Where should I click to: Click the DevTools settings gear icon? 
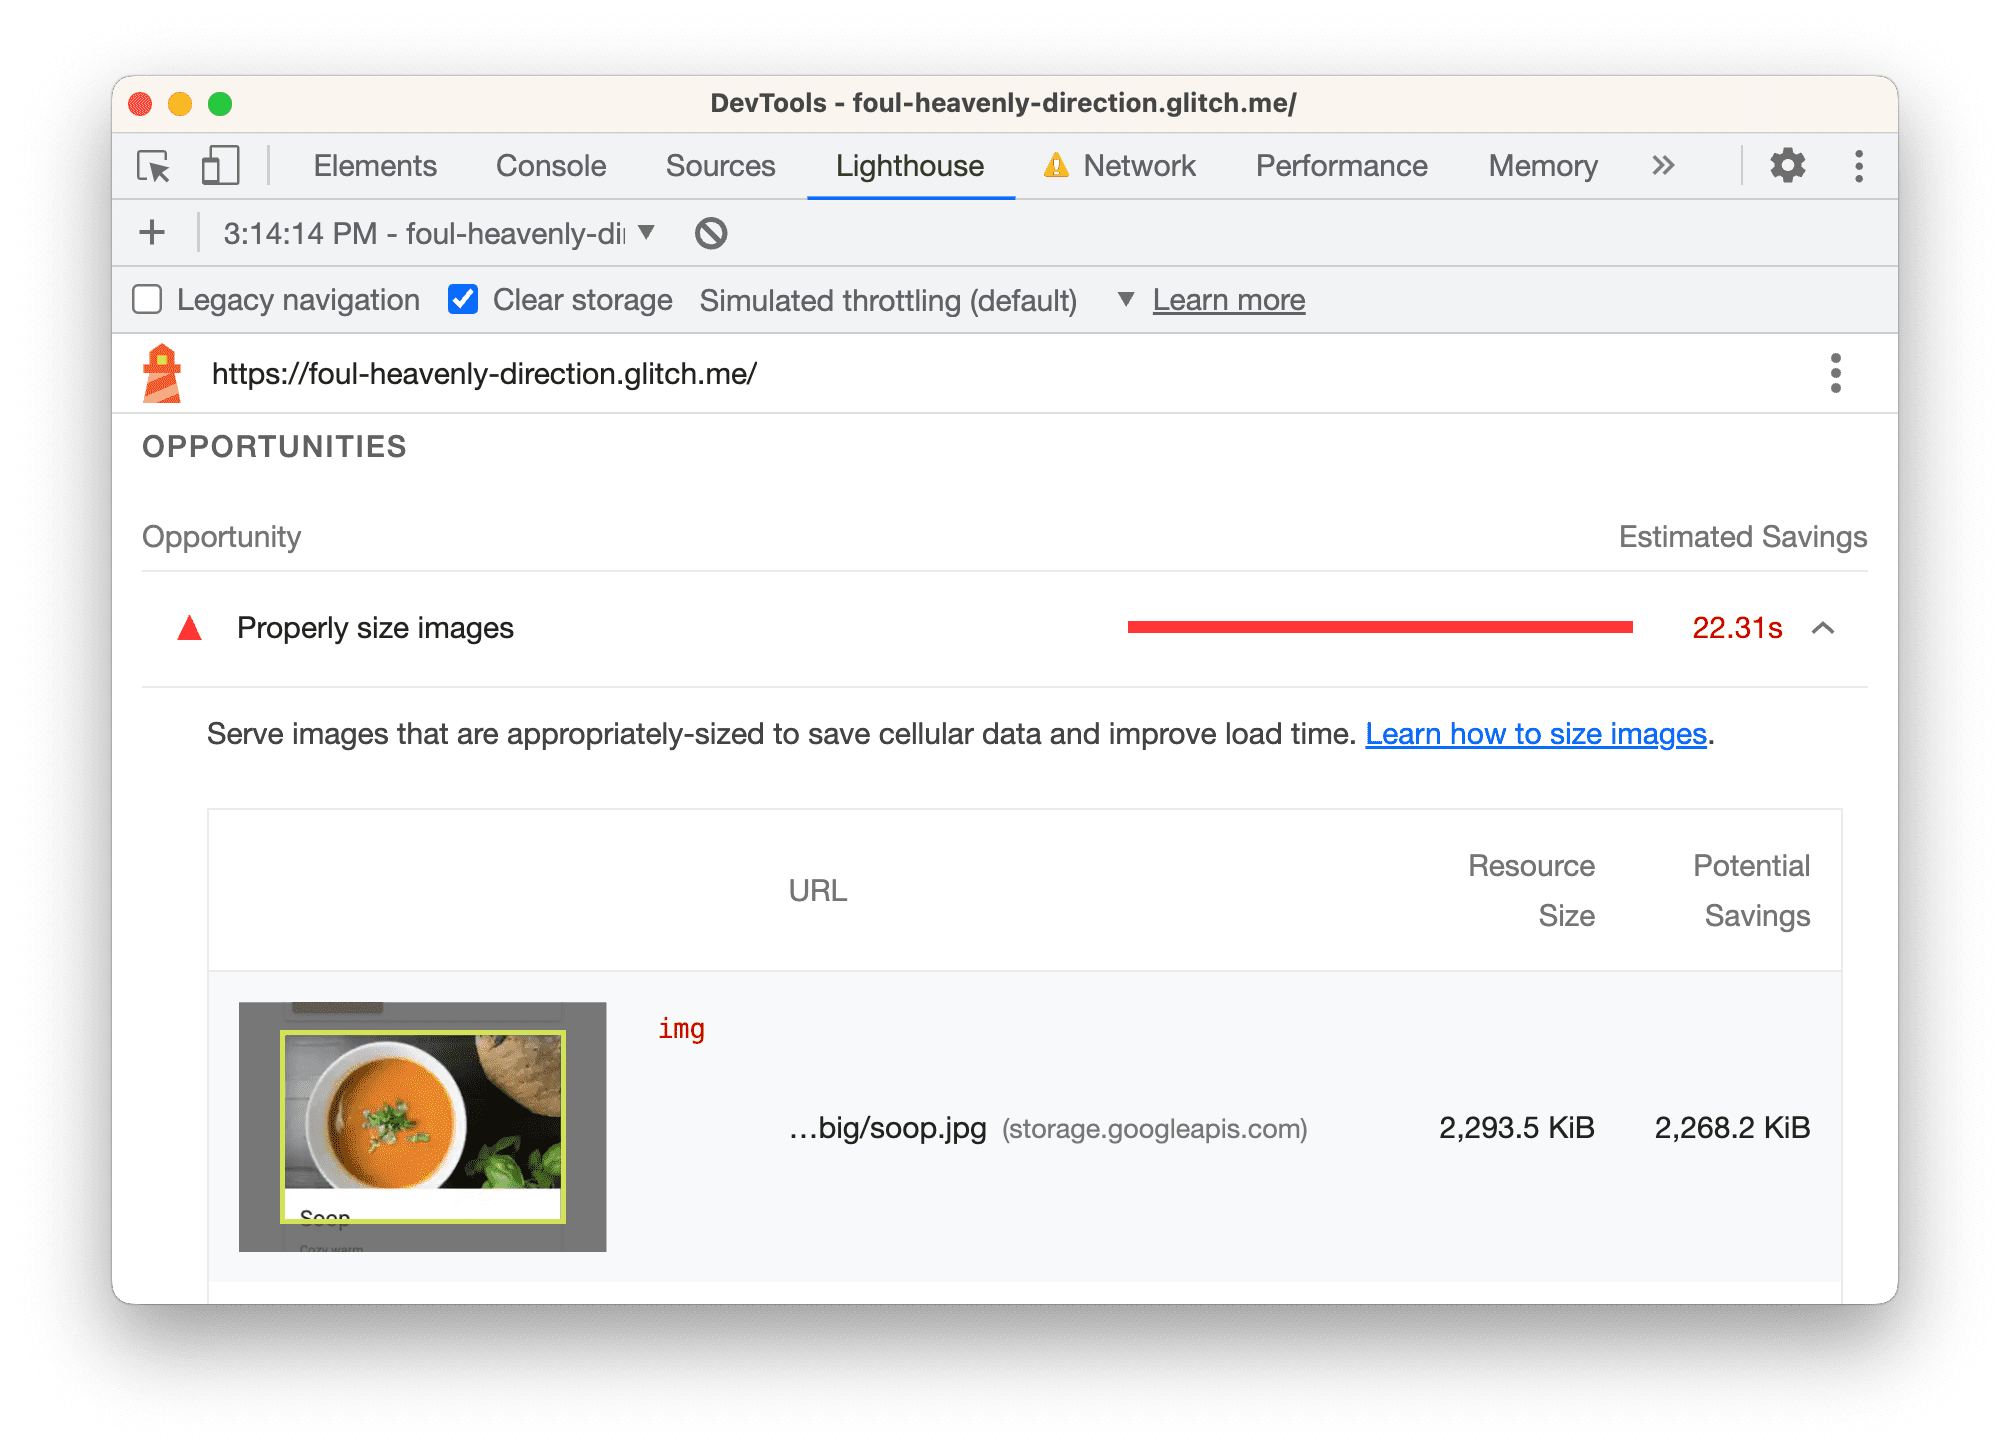[1790, 165]
